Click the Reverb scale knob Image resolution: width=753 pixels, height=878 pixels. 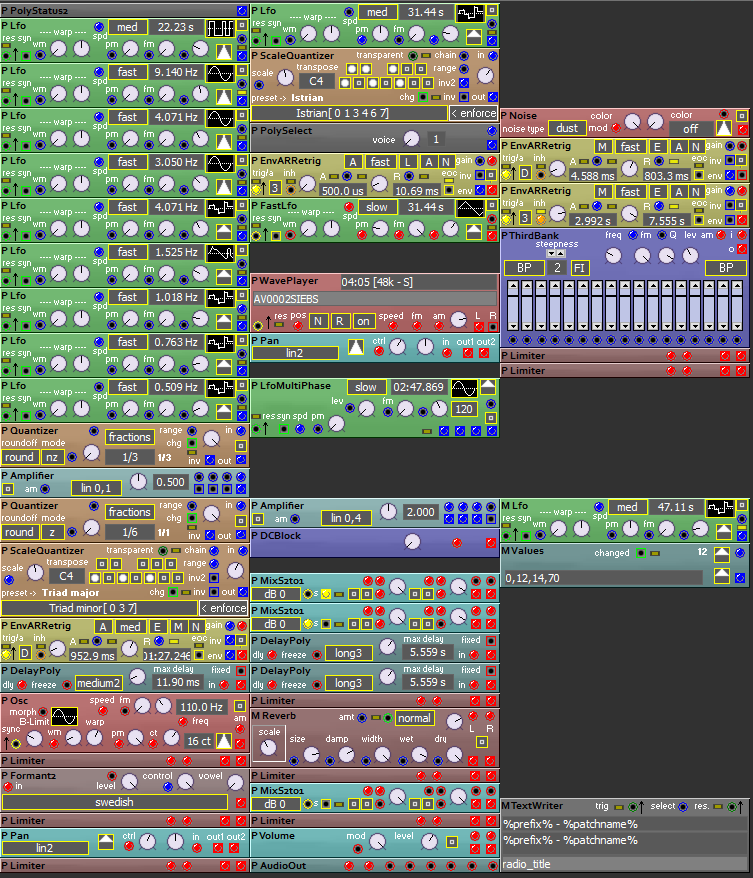click(270, 749)
